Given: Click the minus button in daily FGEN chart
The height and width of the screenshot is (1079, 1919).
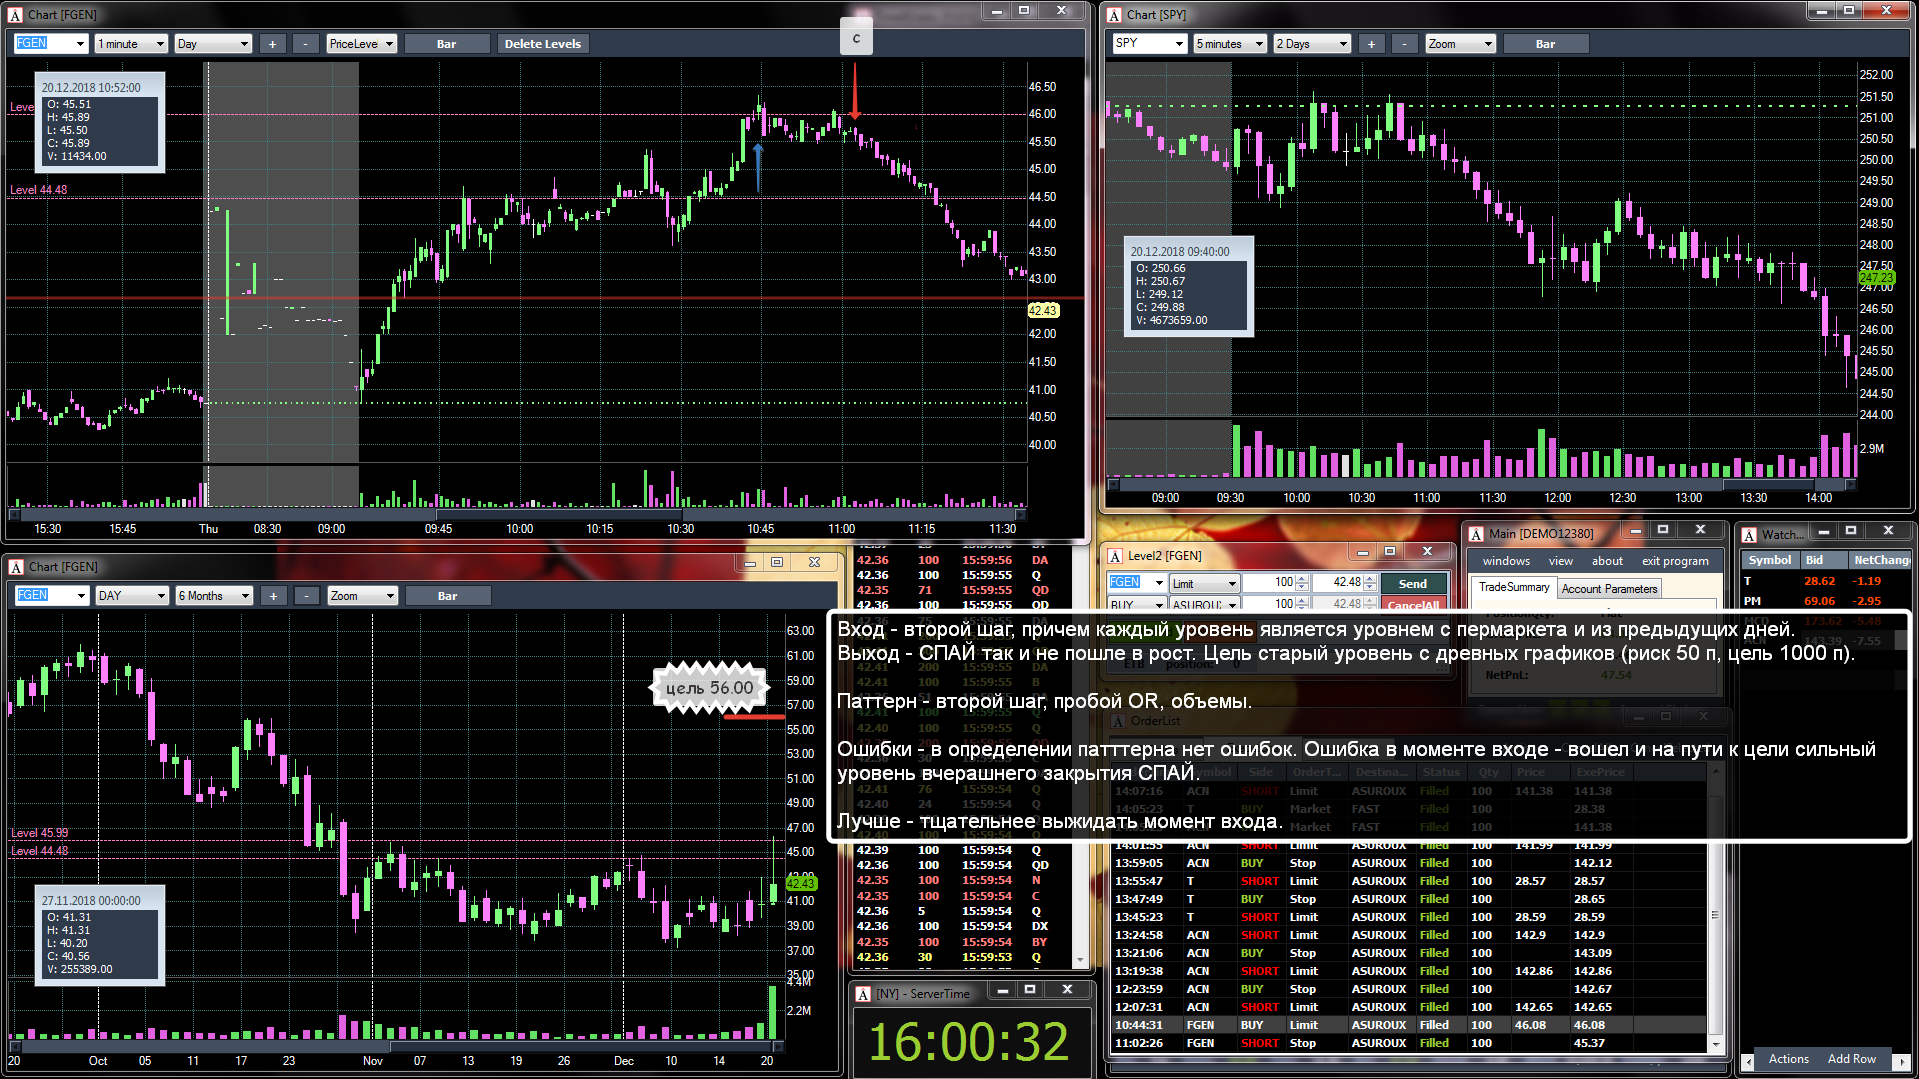Looking at the screenshot, I should click(307, 596).
